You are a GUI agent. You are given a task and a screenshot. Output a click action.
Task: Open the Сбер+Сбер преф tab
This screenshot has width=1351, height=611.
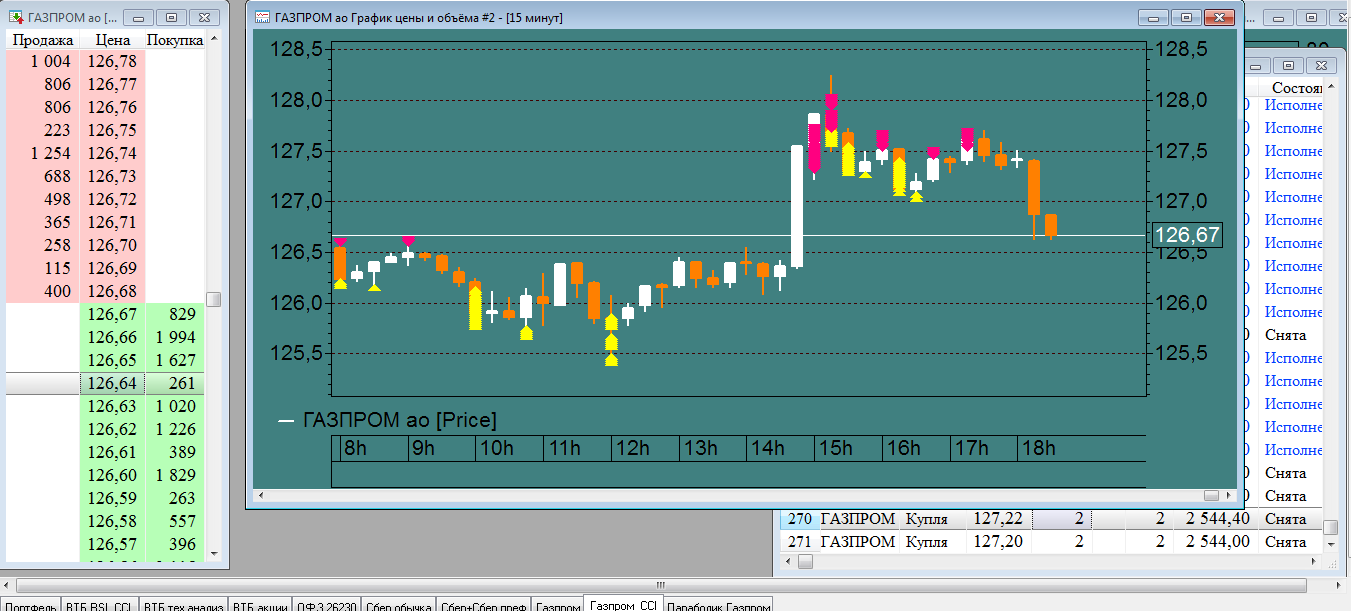pyautogui.click(x=484, y=605)
